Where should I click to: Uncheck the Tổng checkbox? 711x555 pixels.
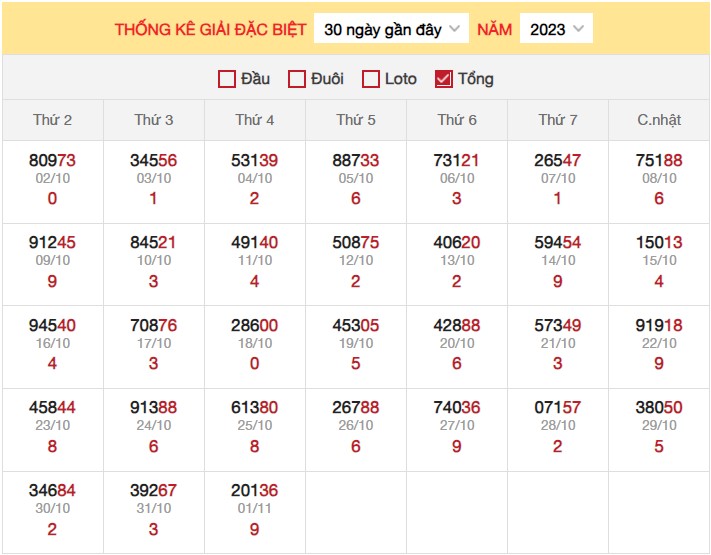pos(444,79)
